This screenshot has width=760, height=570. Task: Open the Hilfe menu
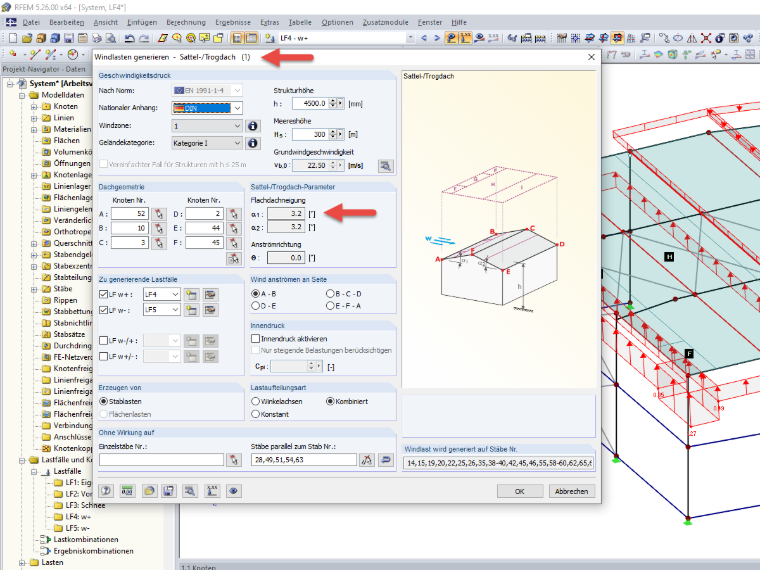(459, 22)
